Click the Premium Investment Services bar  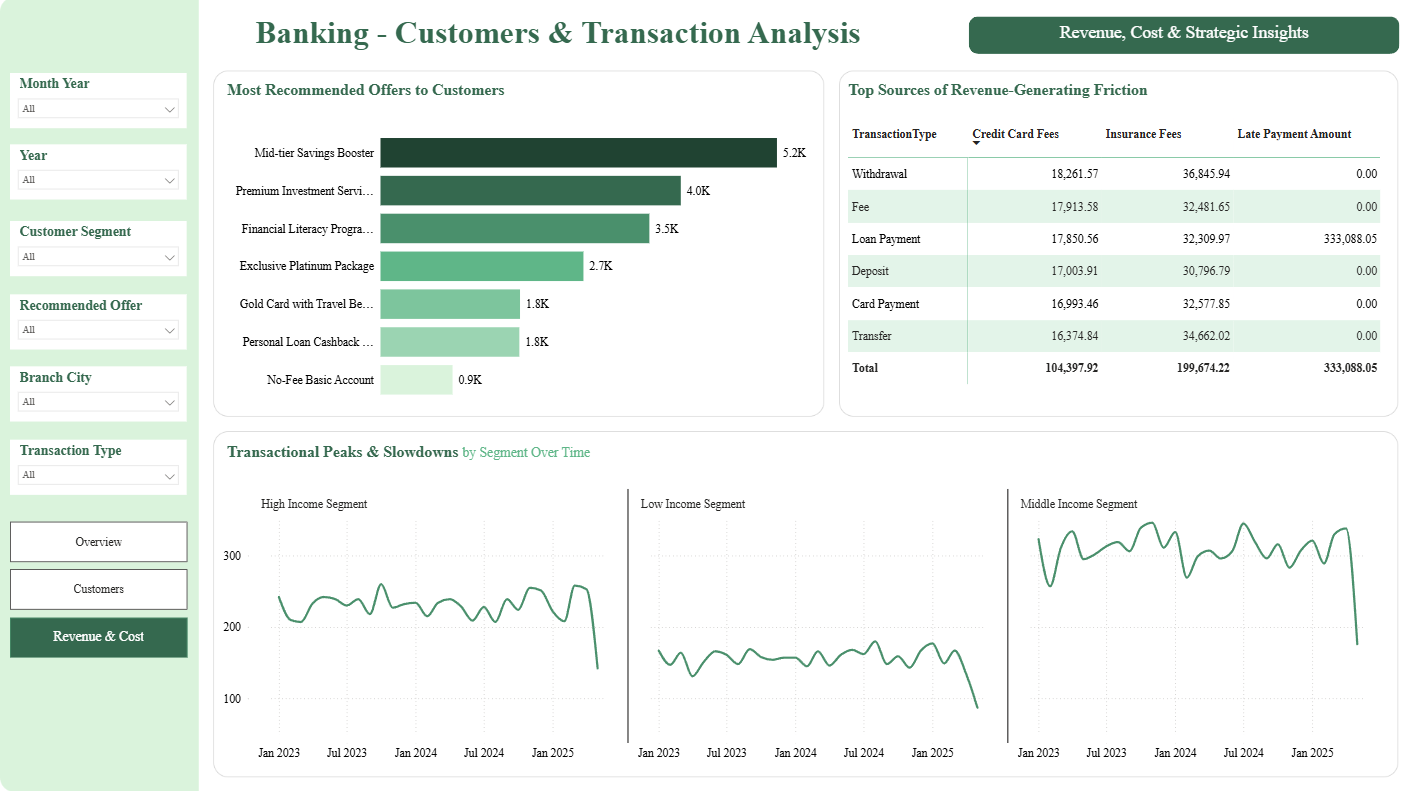531,191
